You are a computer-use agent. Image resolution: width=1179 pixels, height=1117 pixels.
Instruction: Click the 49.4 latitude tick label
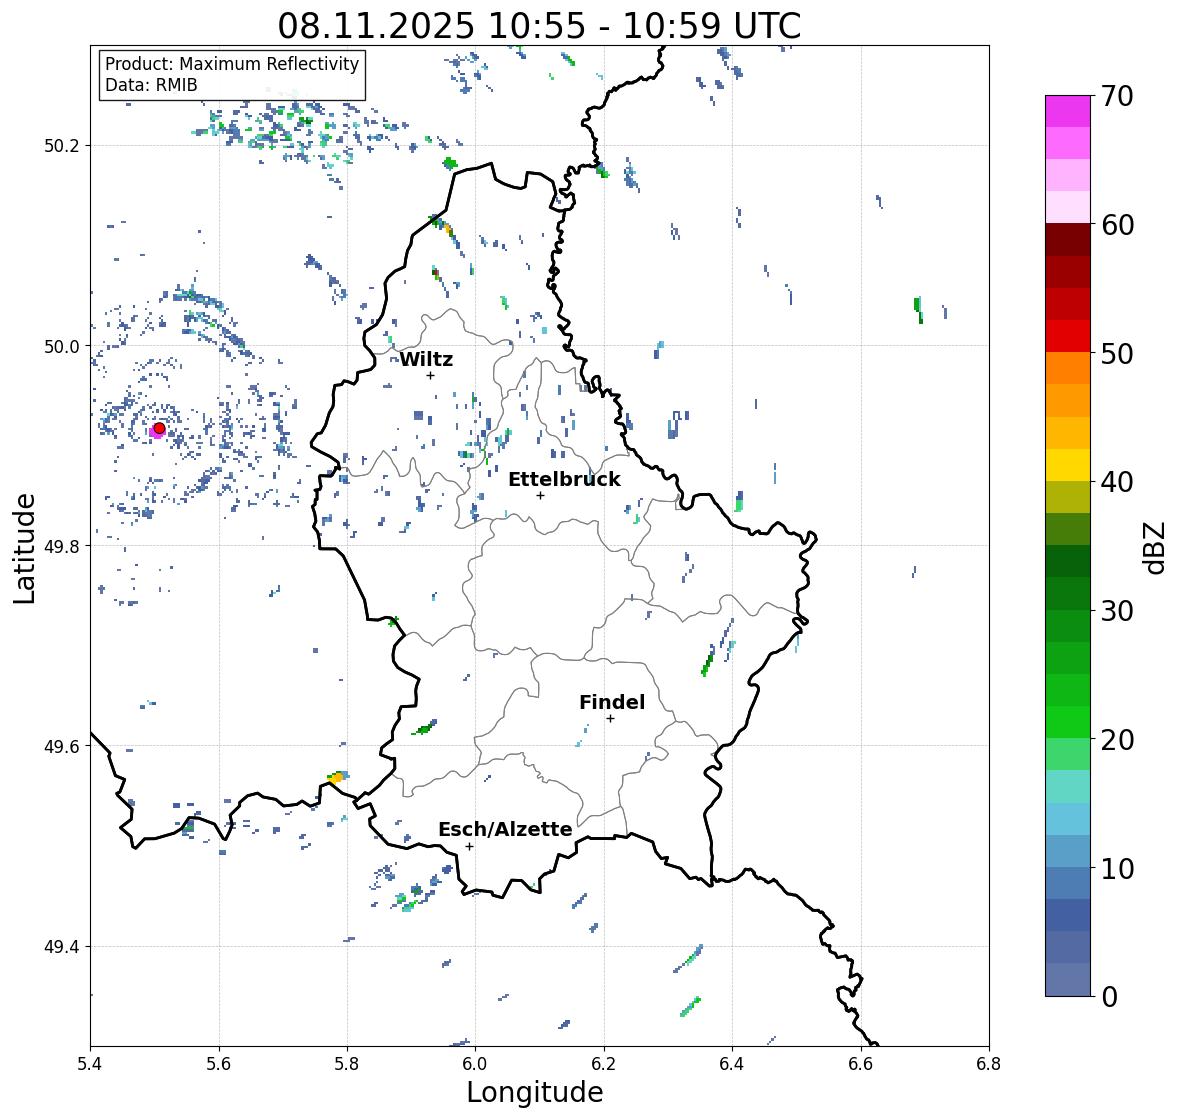62,947
